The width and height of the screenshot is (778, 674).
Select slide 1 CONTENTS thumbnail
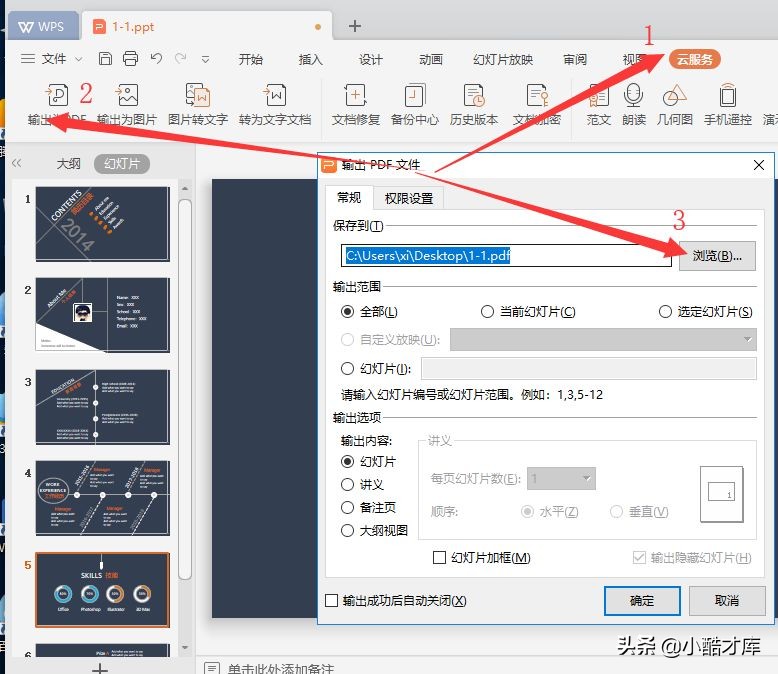point(103,224)
